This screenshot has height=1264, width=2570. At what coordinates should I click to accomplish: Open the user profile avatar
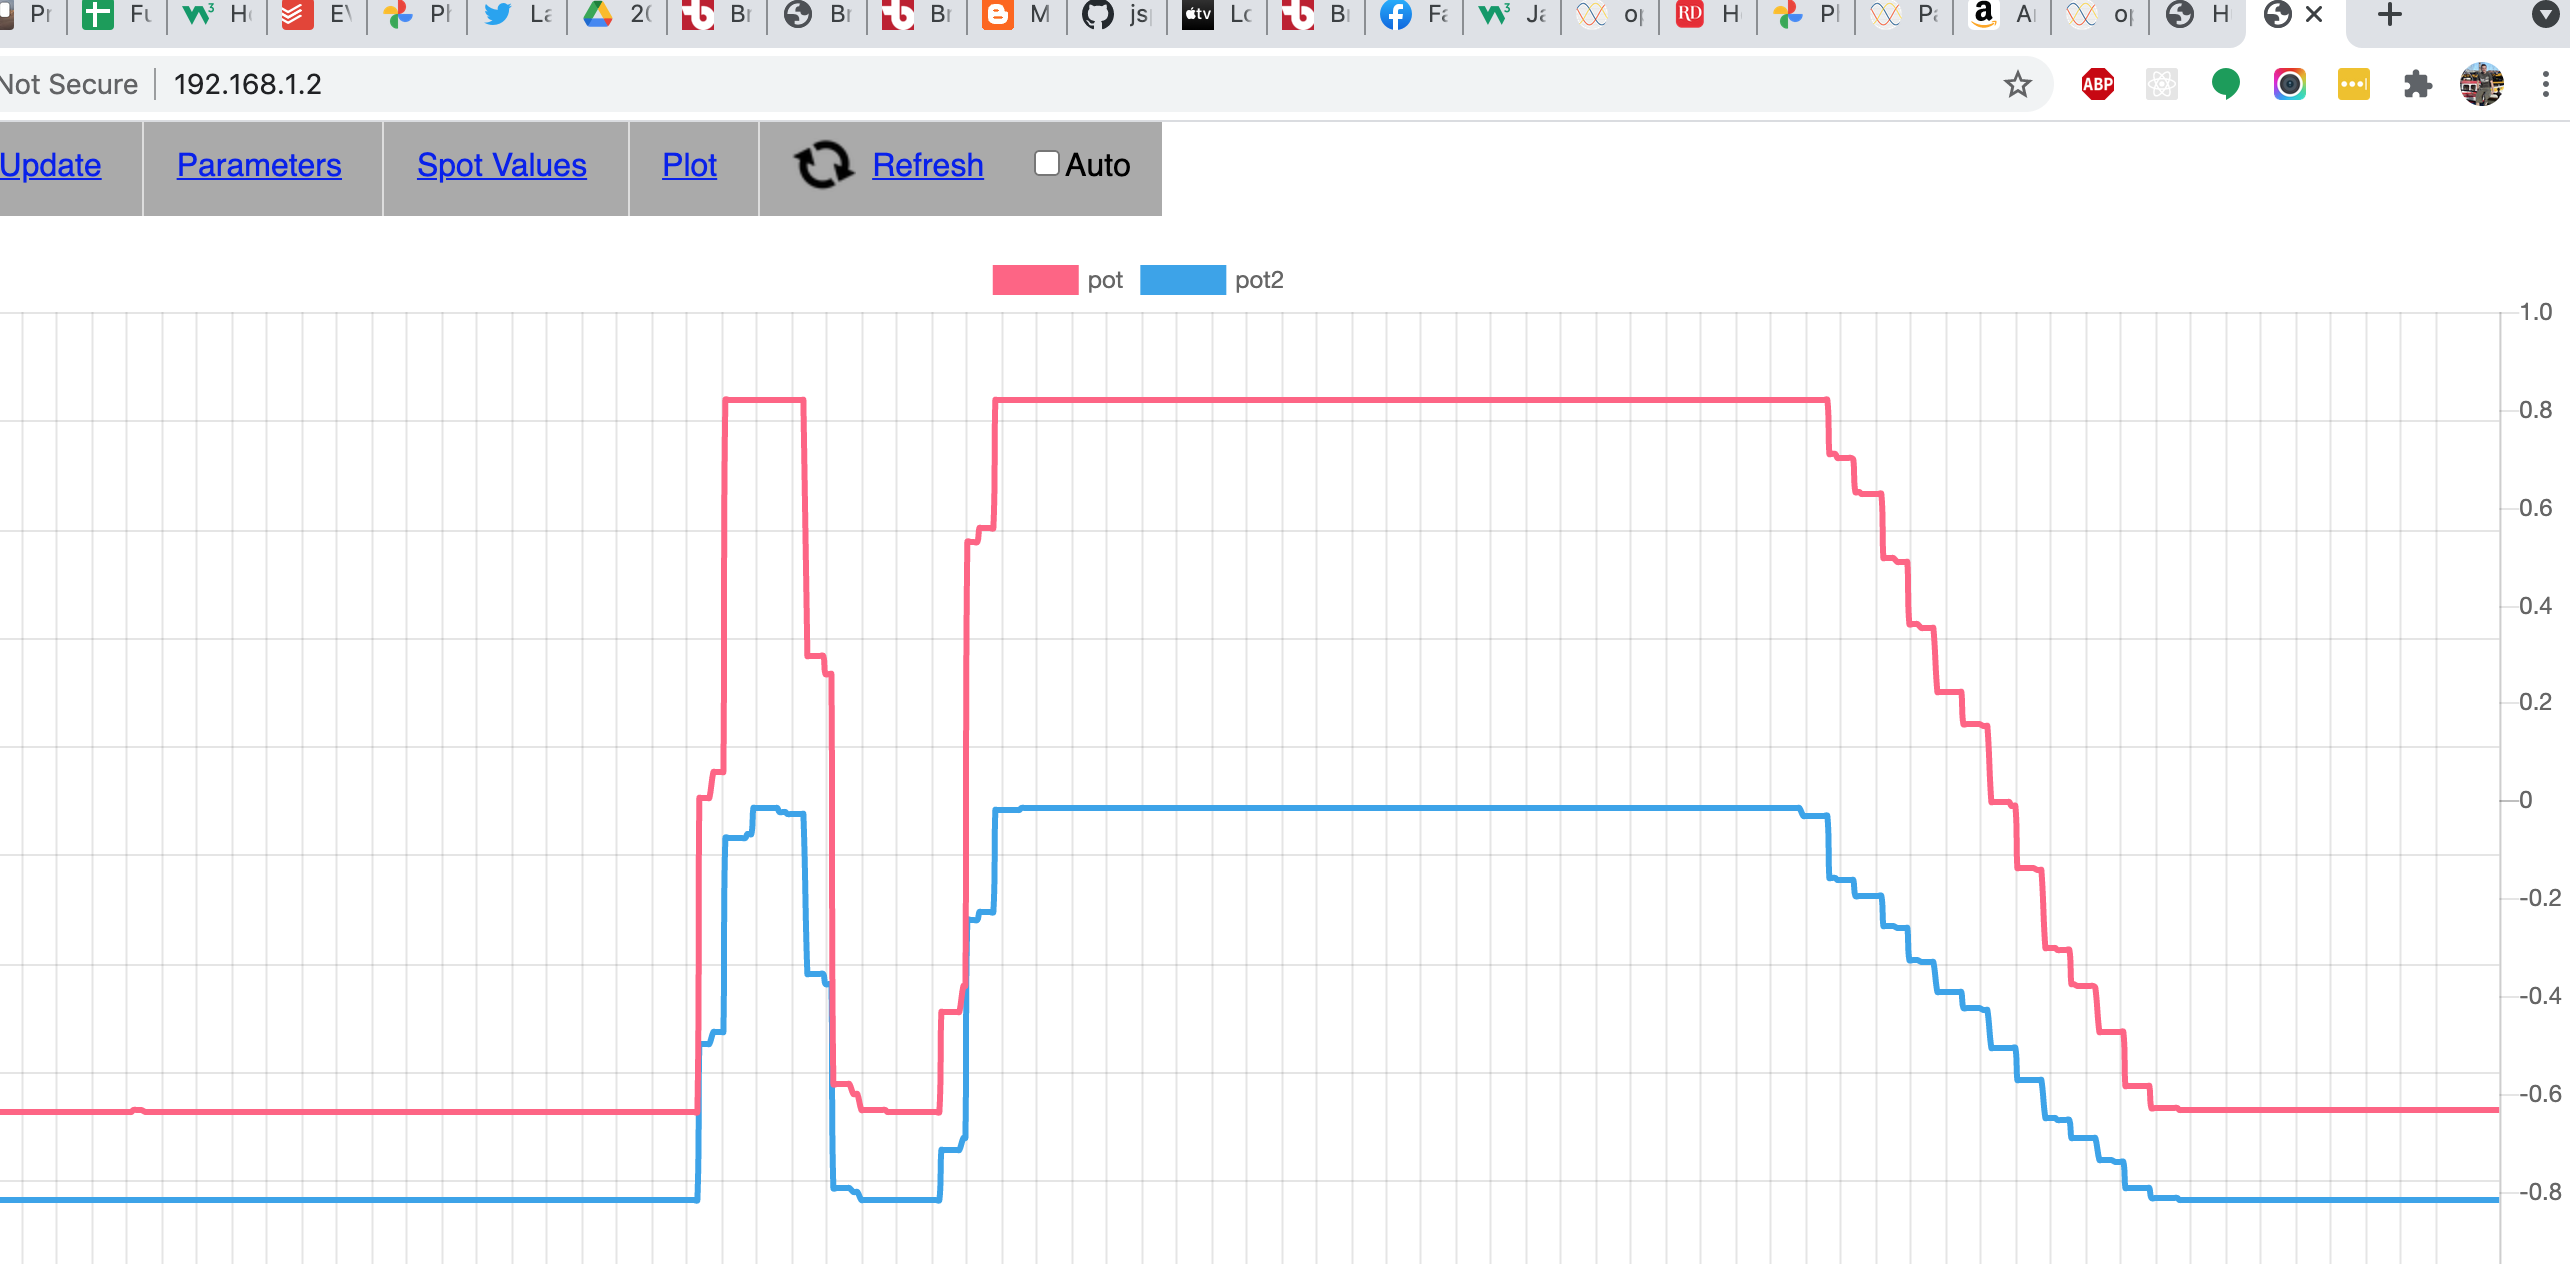(x=2481, y=84)
